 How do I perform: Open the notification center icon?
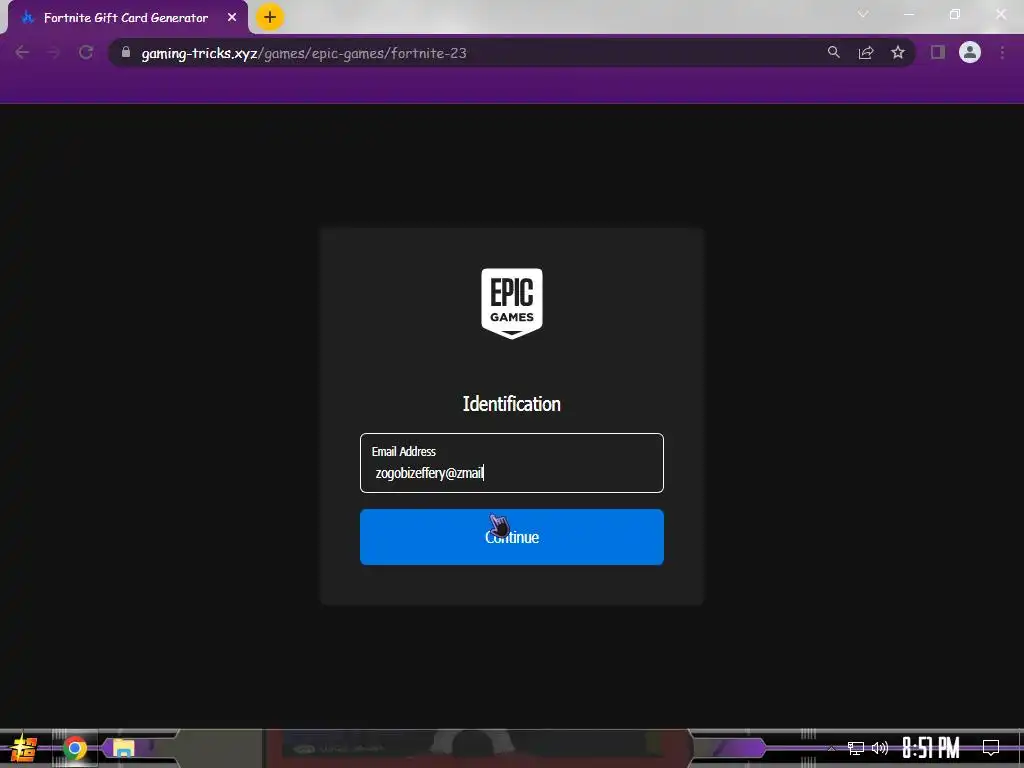(991, 748)
